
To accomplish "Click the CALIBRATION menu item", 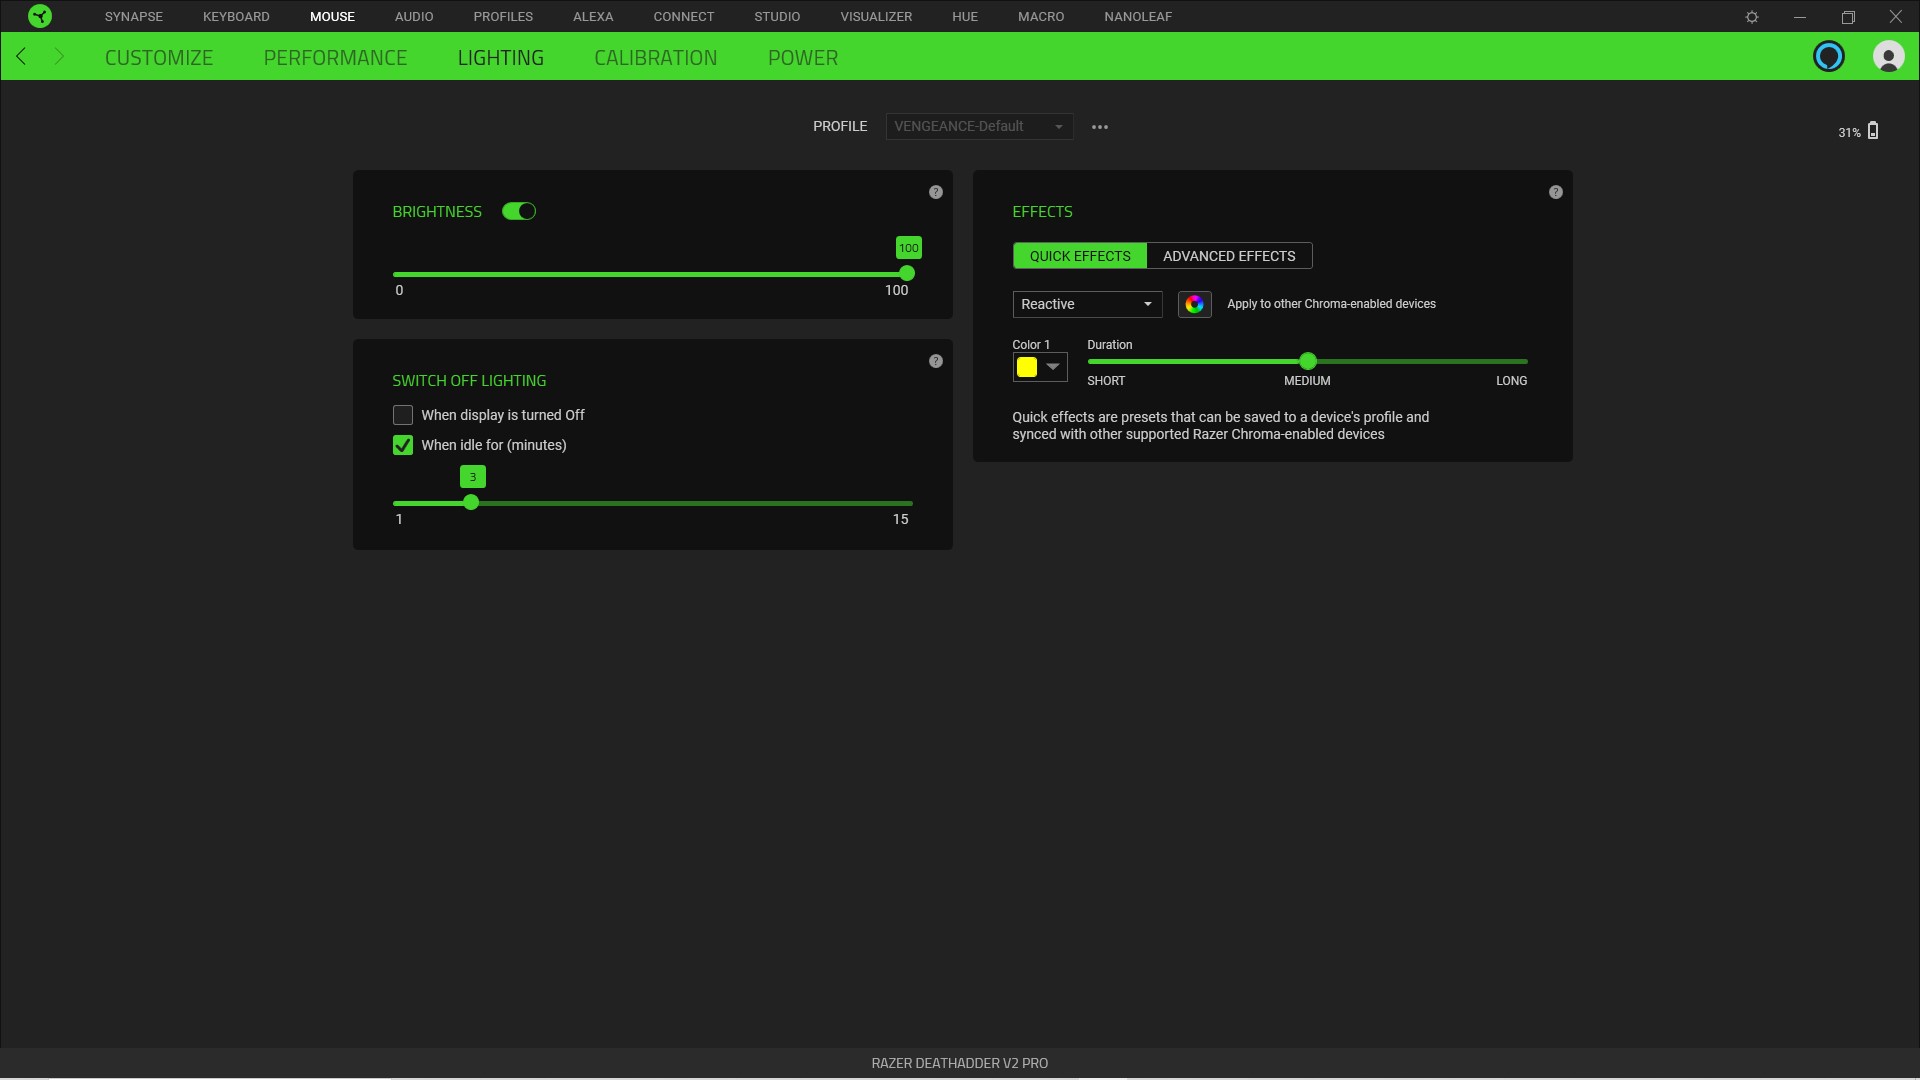I will [x=655, y=57].
